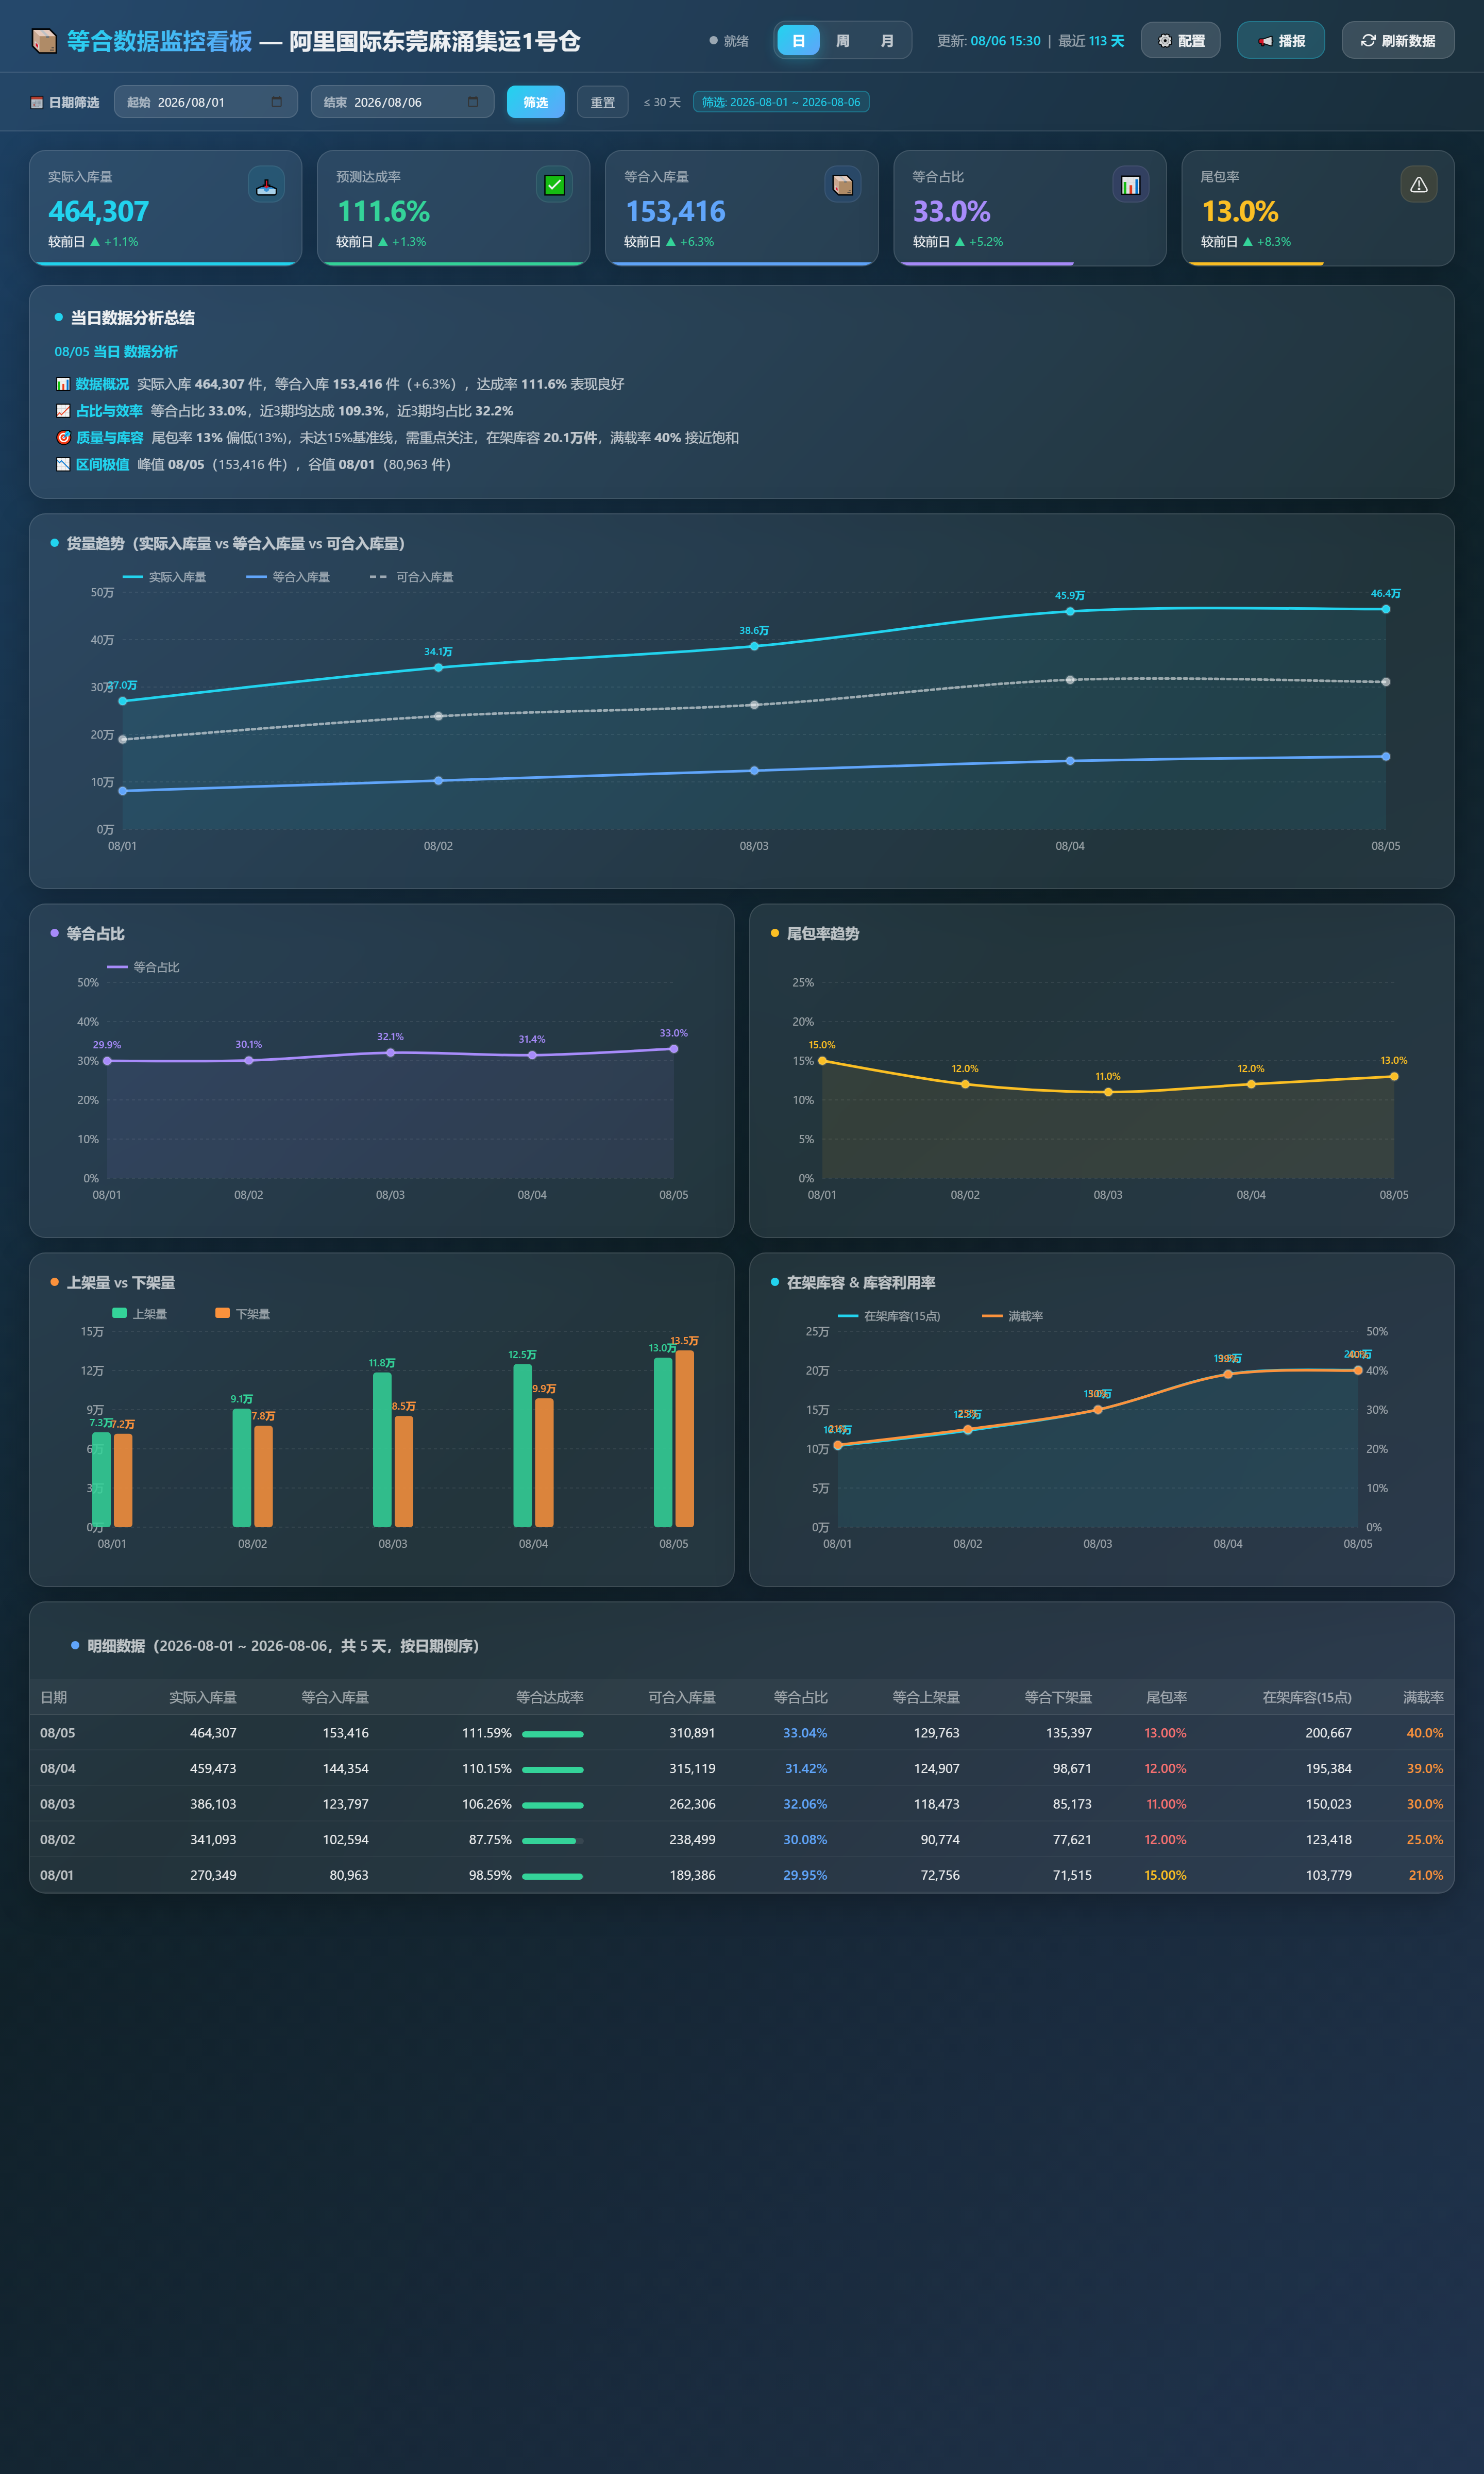The width and height of the screenshot is (1484, 2474).
Task: Click the filter tag 筛选: 2026-08-01 ~ 2026-08-06
Action: coord(781,102)
